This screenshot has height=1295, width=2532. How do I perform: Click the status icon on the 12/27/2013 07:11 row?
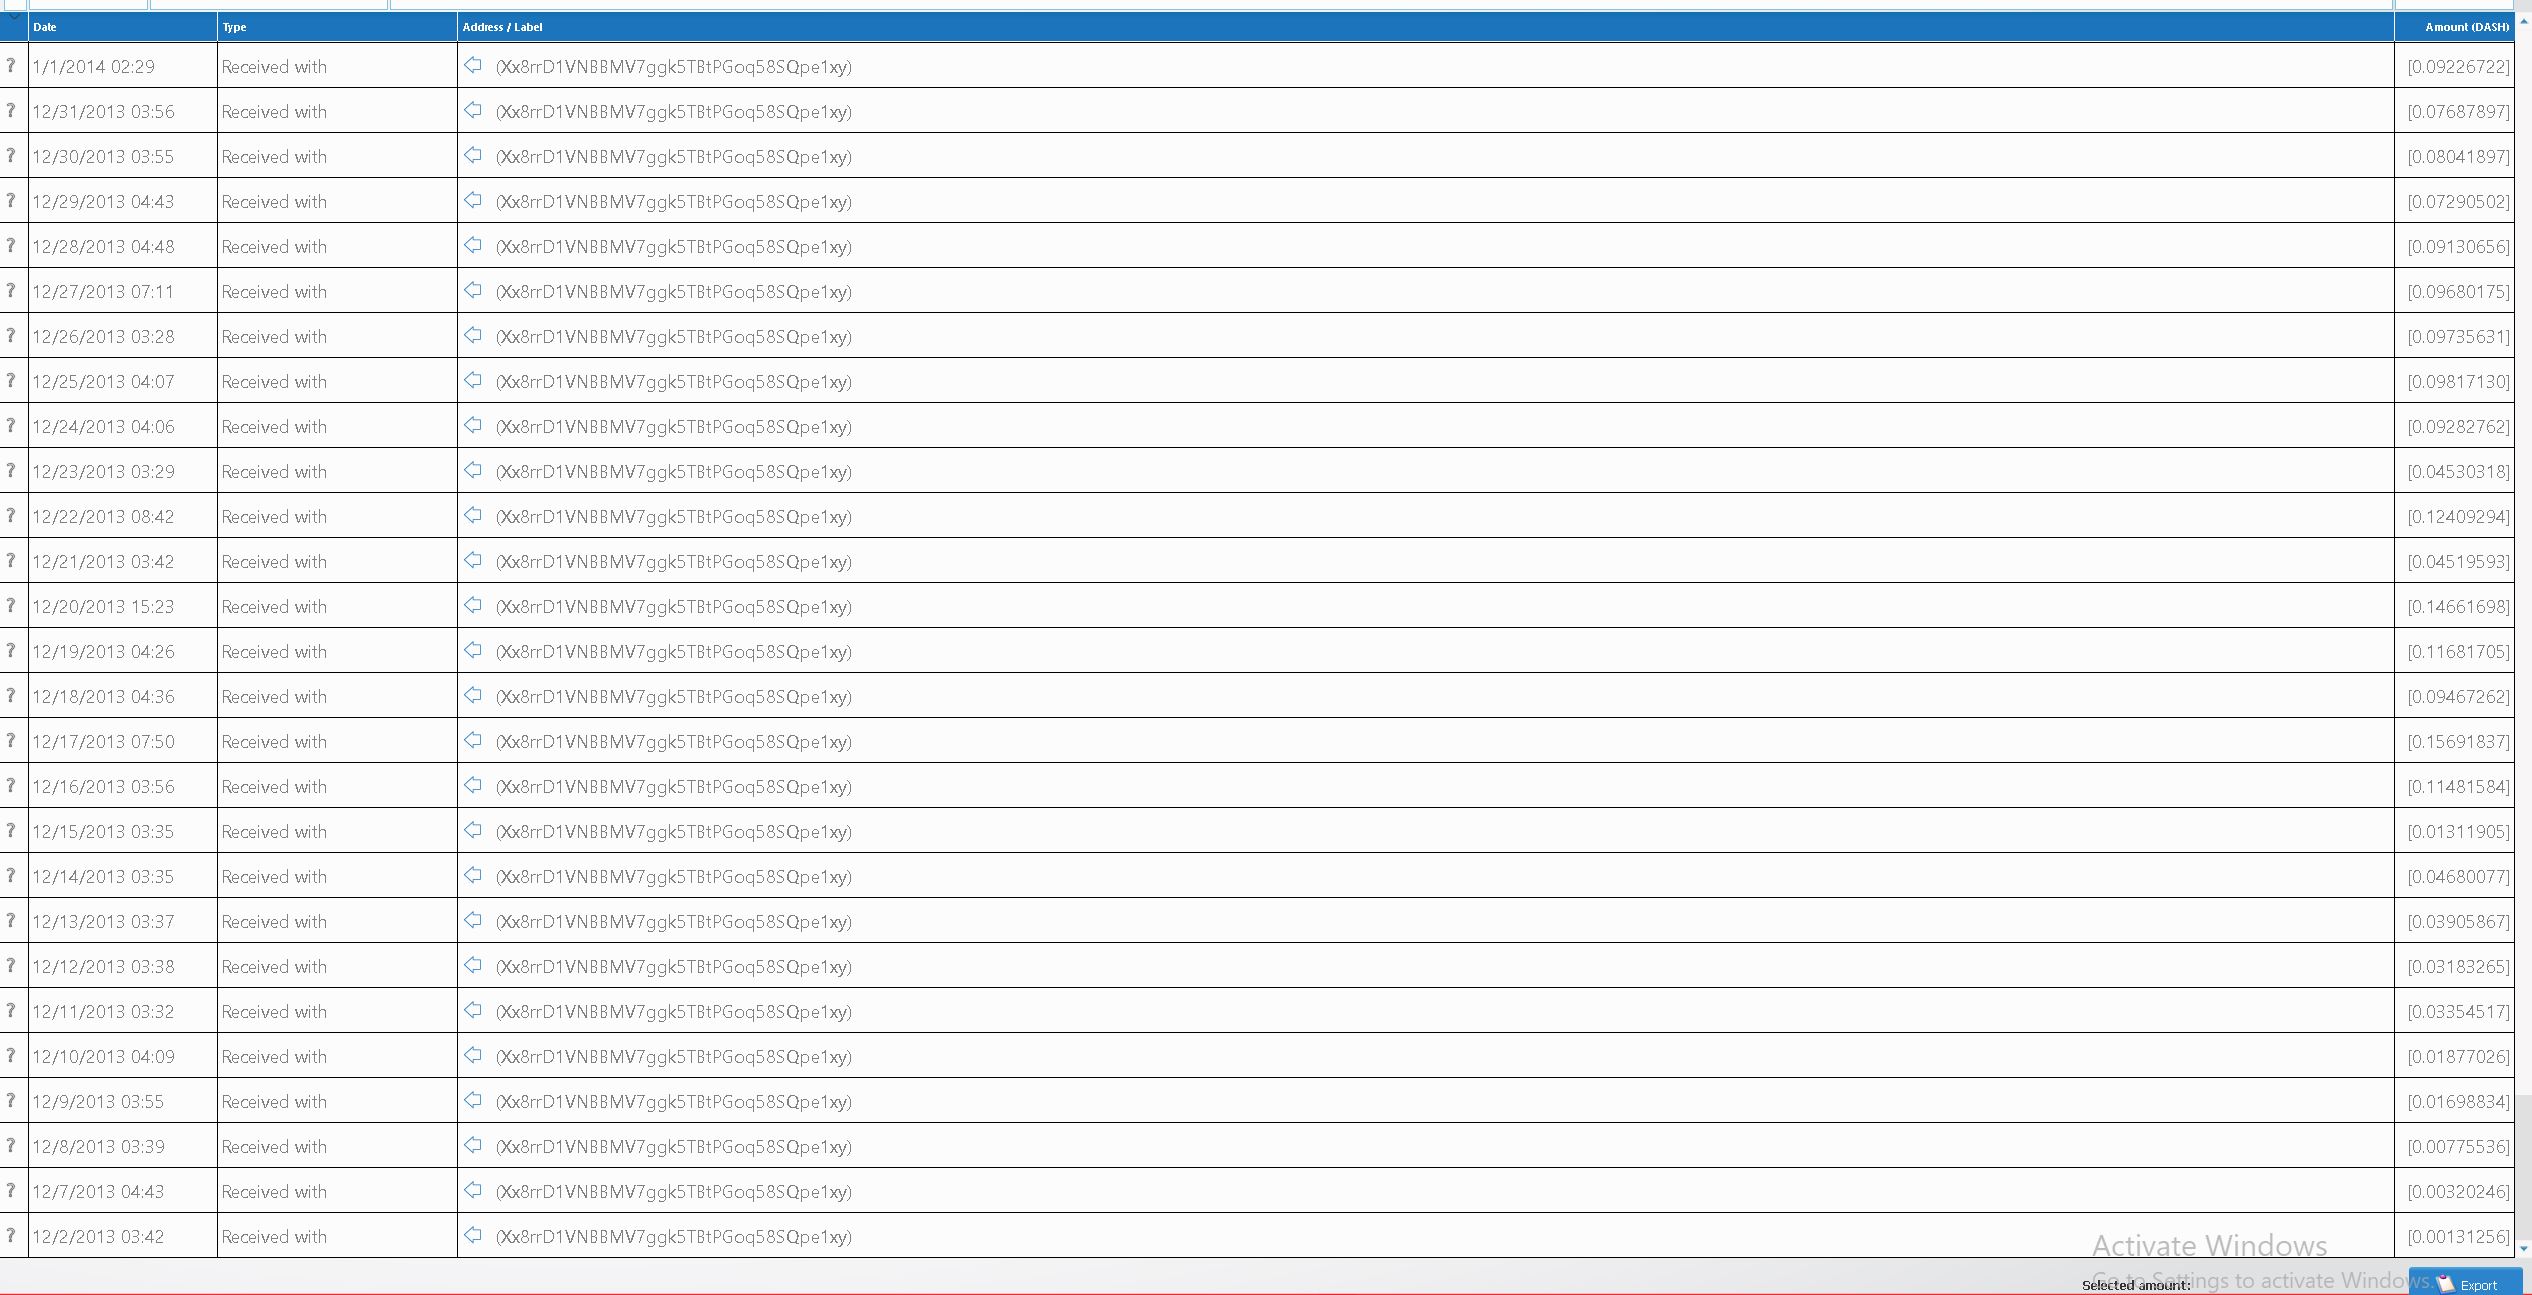point(11,290)
